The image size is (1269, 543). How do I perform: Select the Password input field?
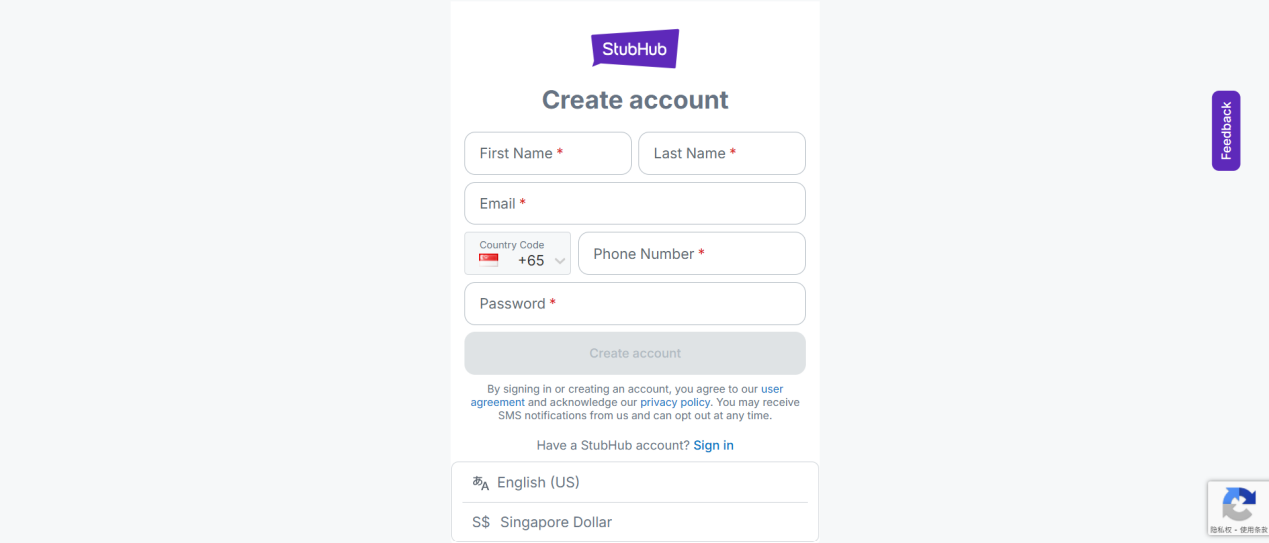[635, 303]
